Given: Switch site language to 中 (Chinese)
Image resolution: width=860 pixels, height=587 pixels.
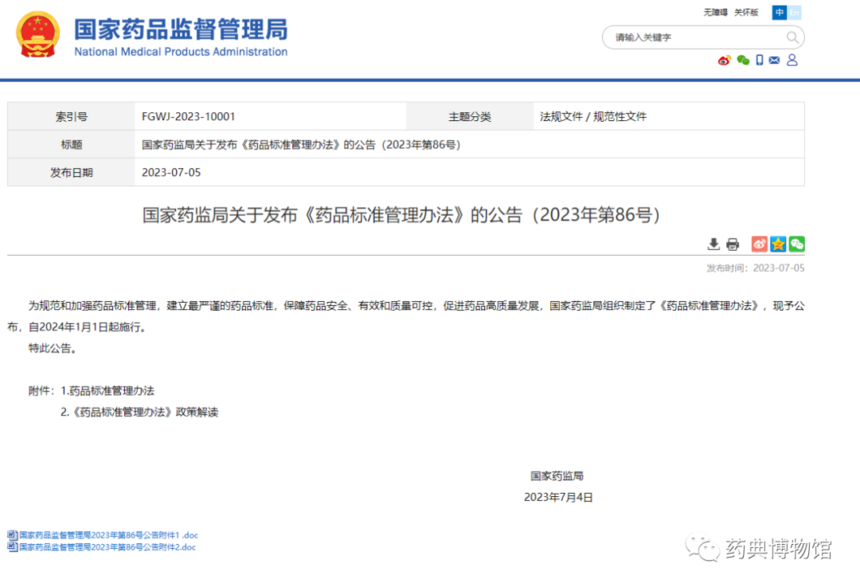Looking at the screenshot, I should point(779,13).
